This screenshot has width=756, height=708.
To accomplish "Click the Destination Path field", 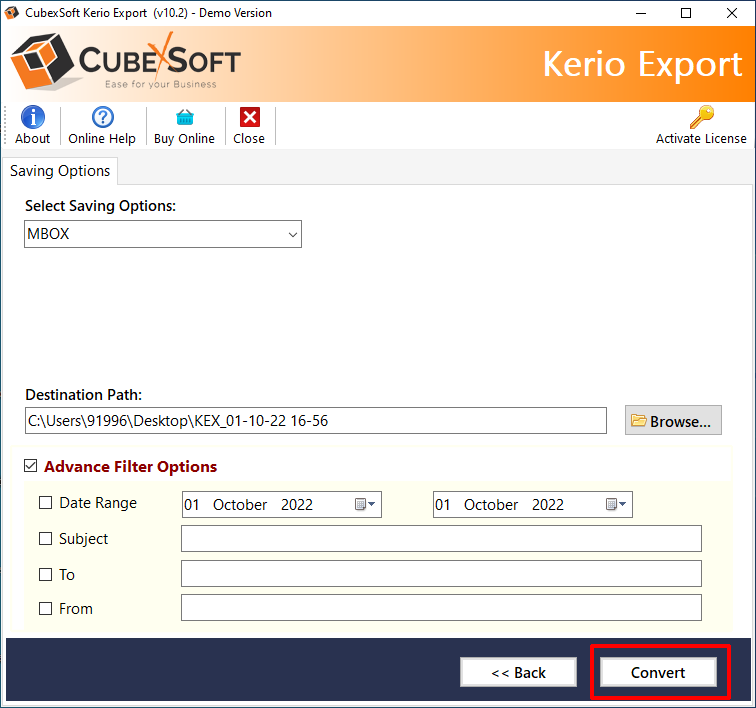I will (316, 421).
